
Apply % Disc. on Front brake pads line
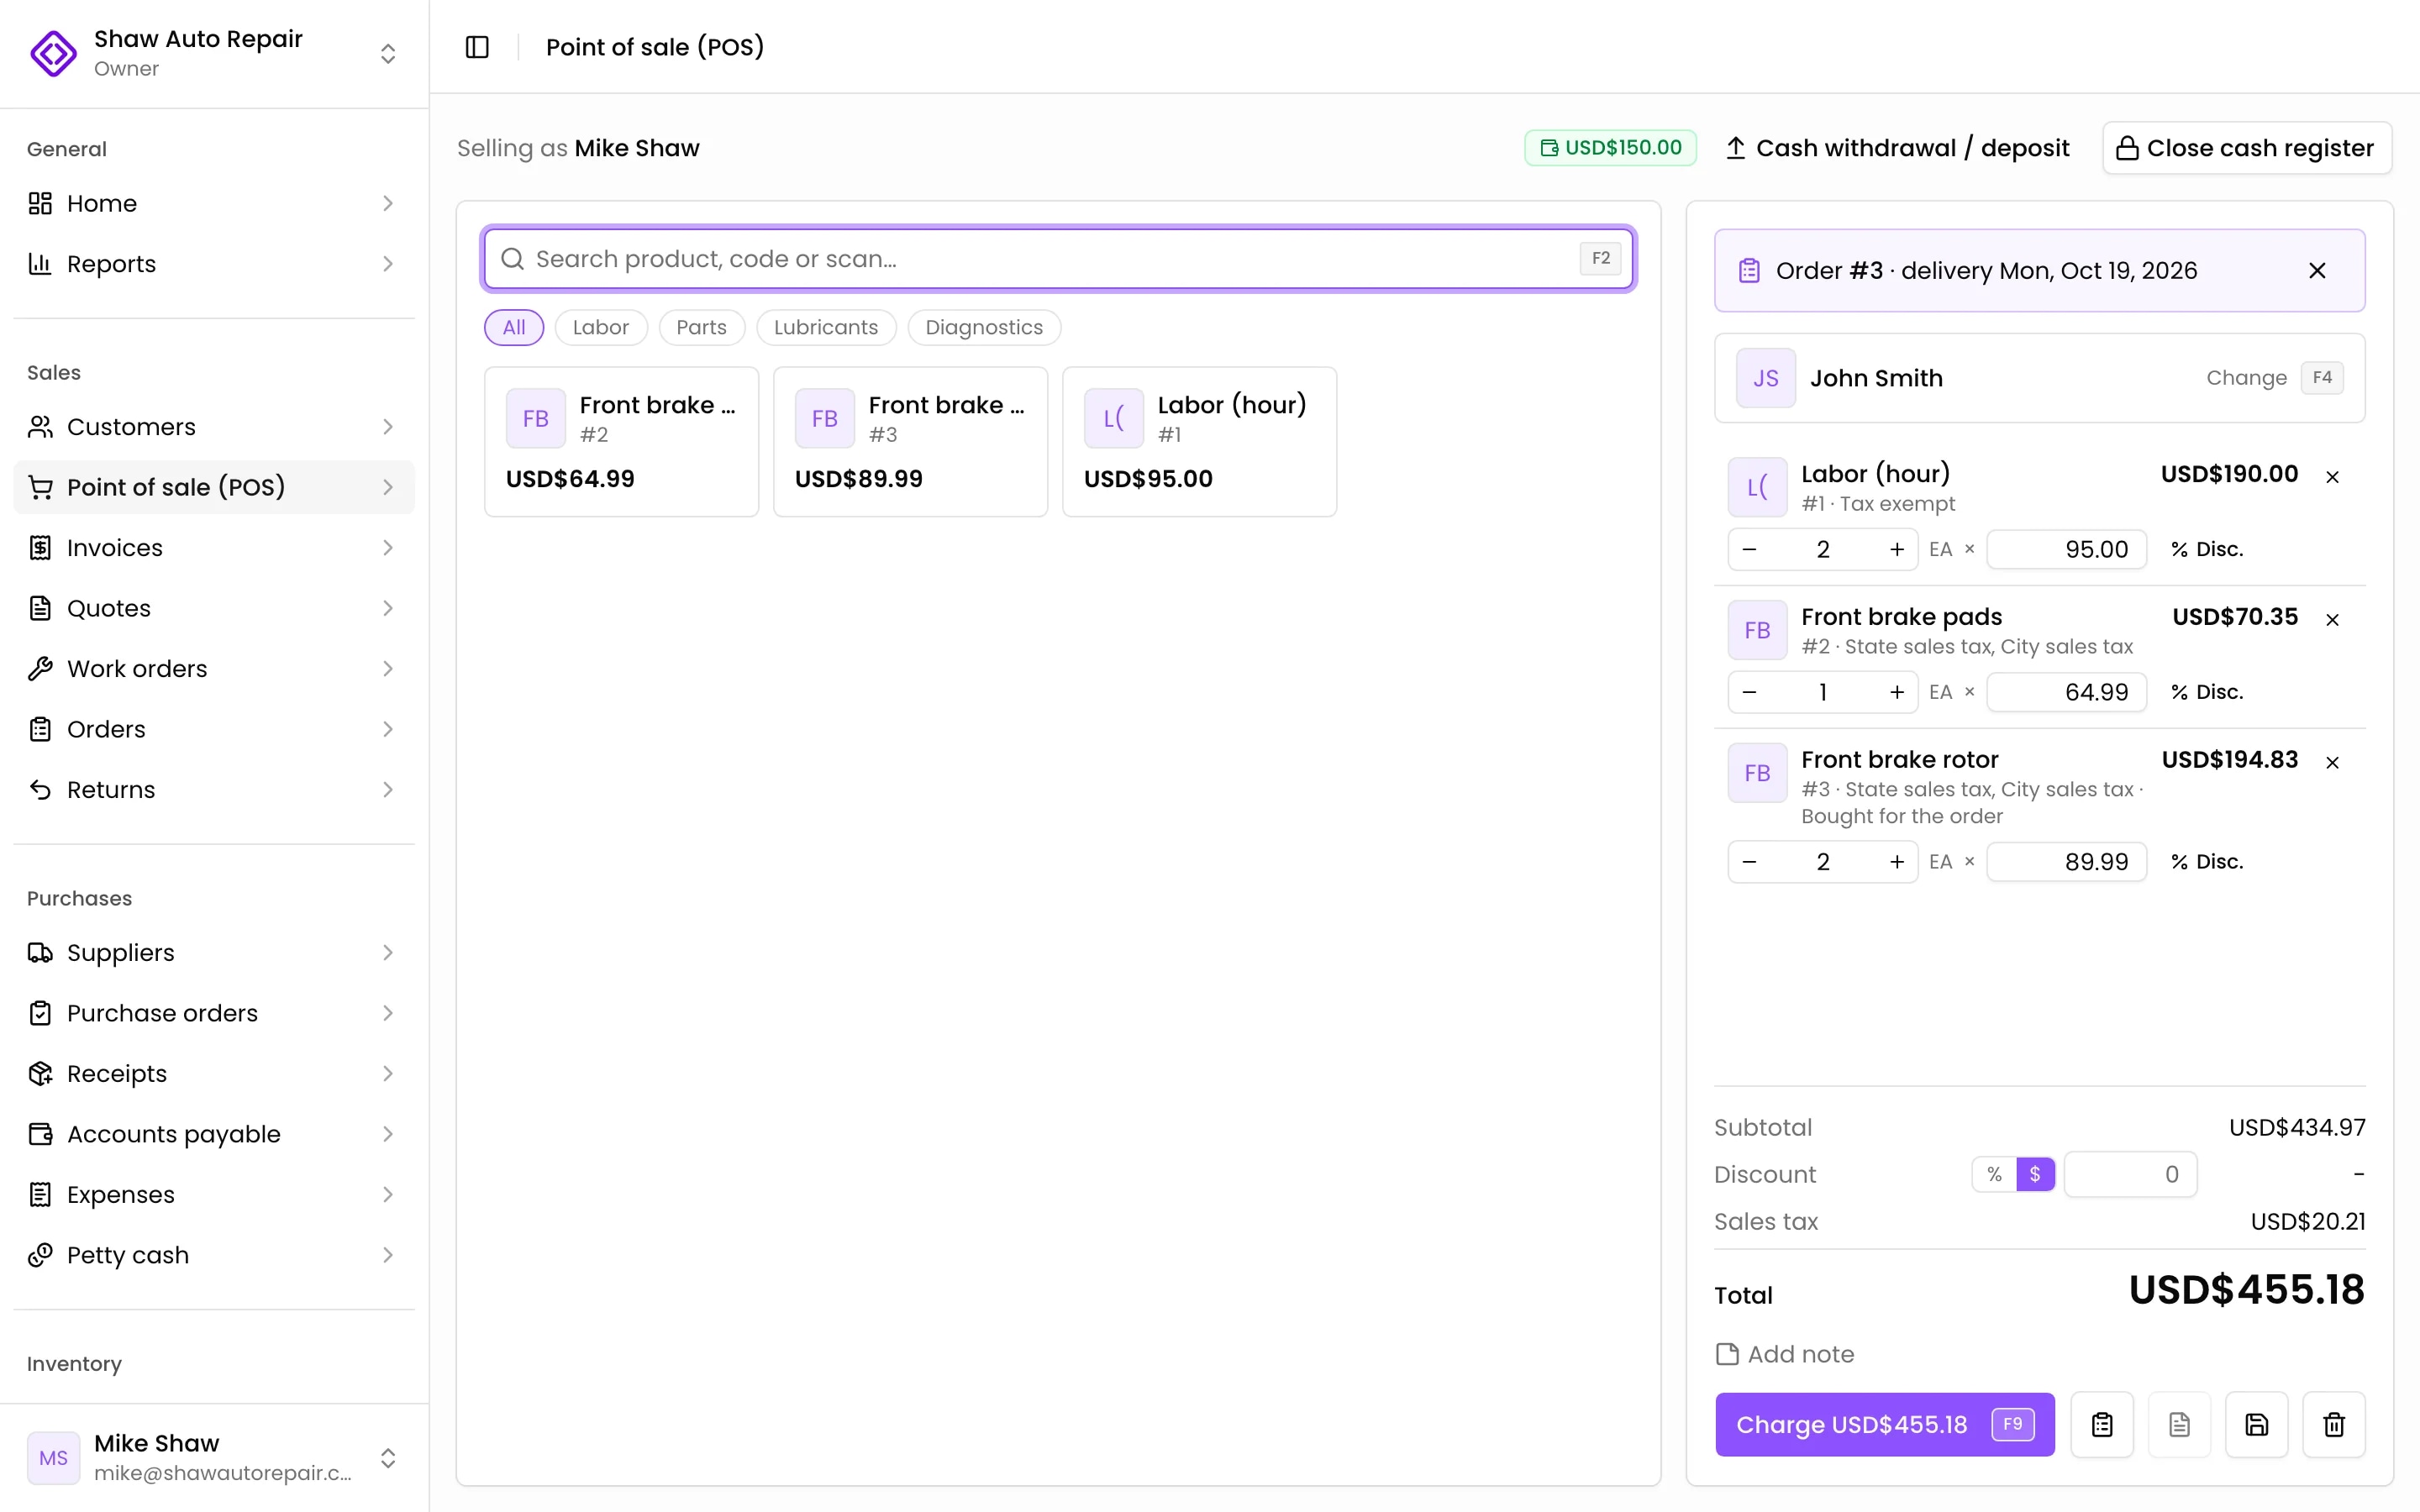[x=2207, y=692]
